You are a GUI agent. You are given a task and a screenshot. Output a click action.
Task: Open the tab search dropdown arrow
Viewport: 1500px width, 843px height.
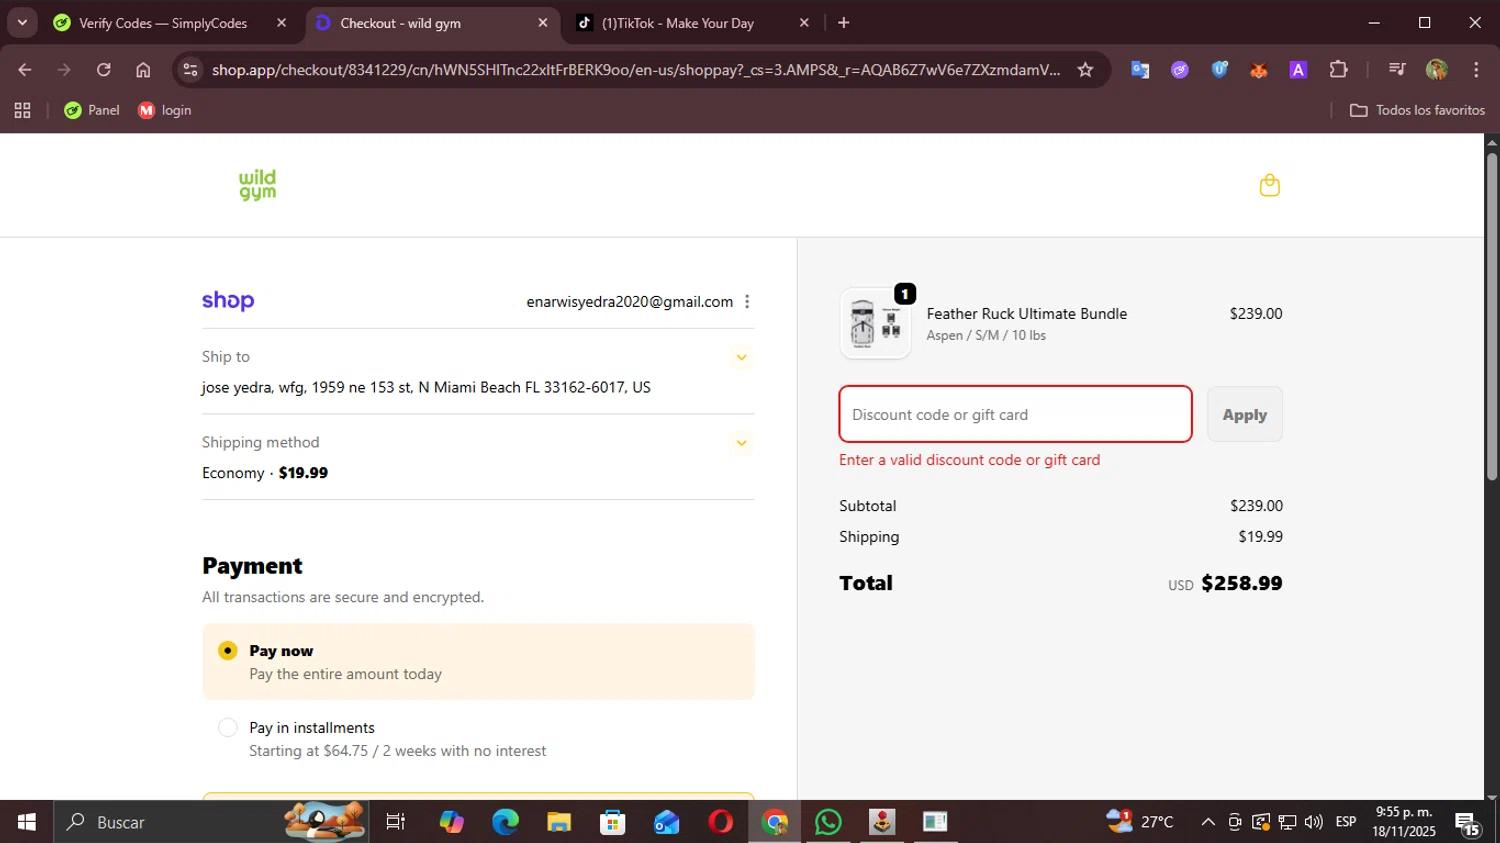tap(22, 22)
